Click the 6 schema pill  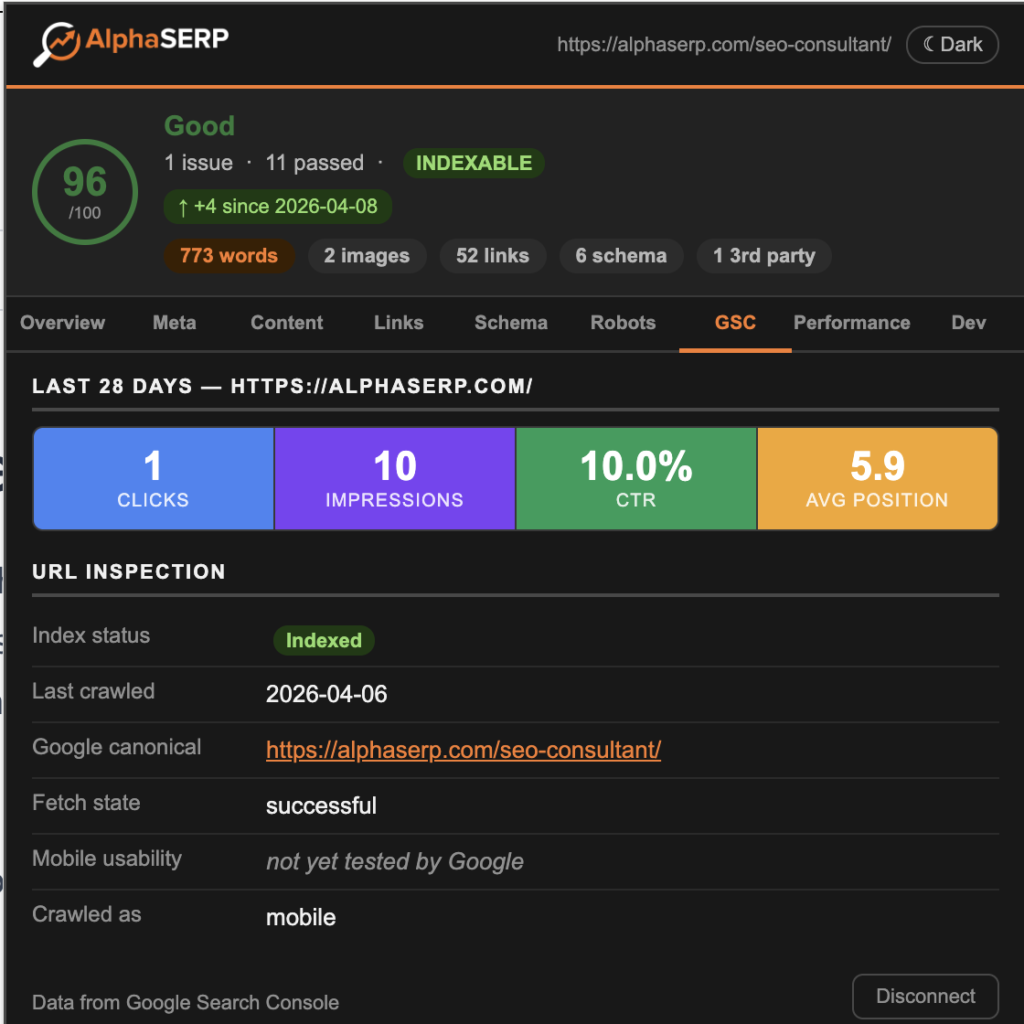[x=621, y=255]
